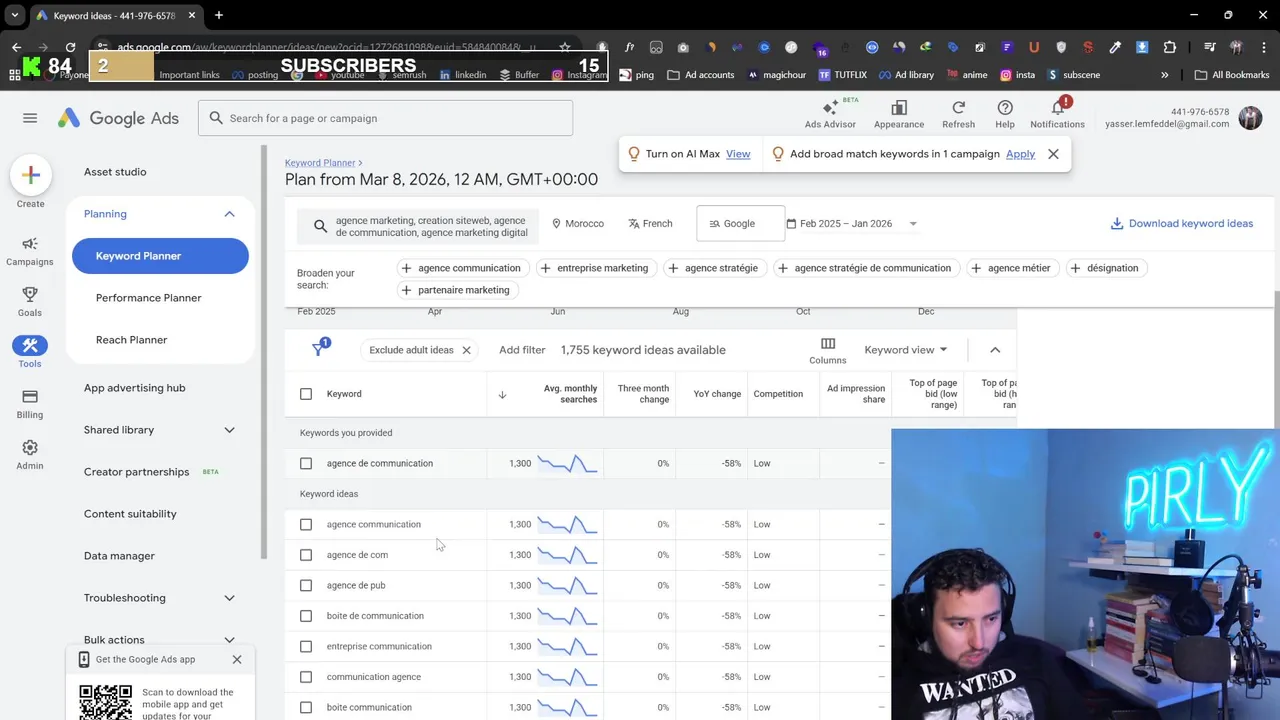Check the 'agence de communication' keyword row

pos(306,463)
